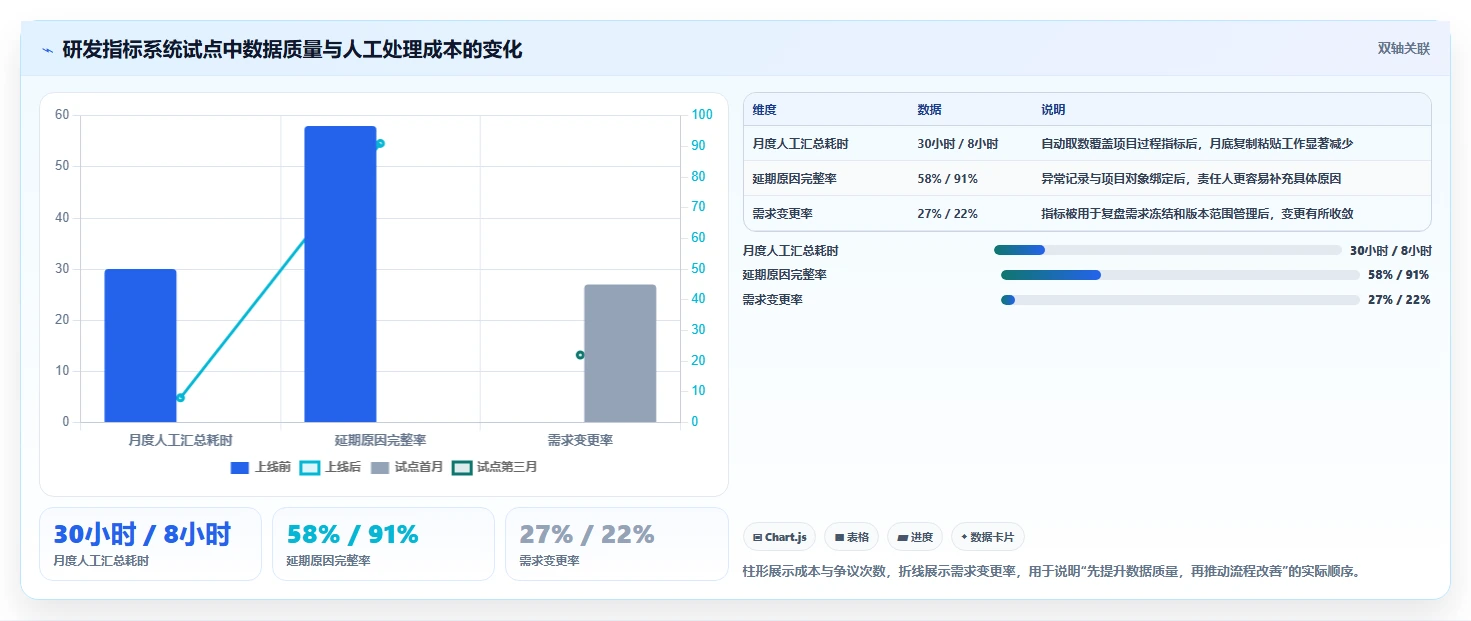Viewport: 1471px width, 621px height.
Task: Click the footer note starting 柱形展示成本
Action: click(1053, 572)
